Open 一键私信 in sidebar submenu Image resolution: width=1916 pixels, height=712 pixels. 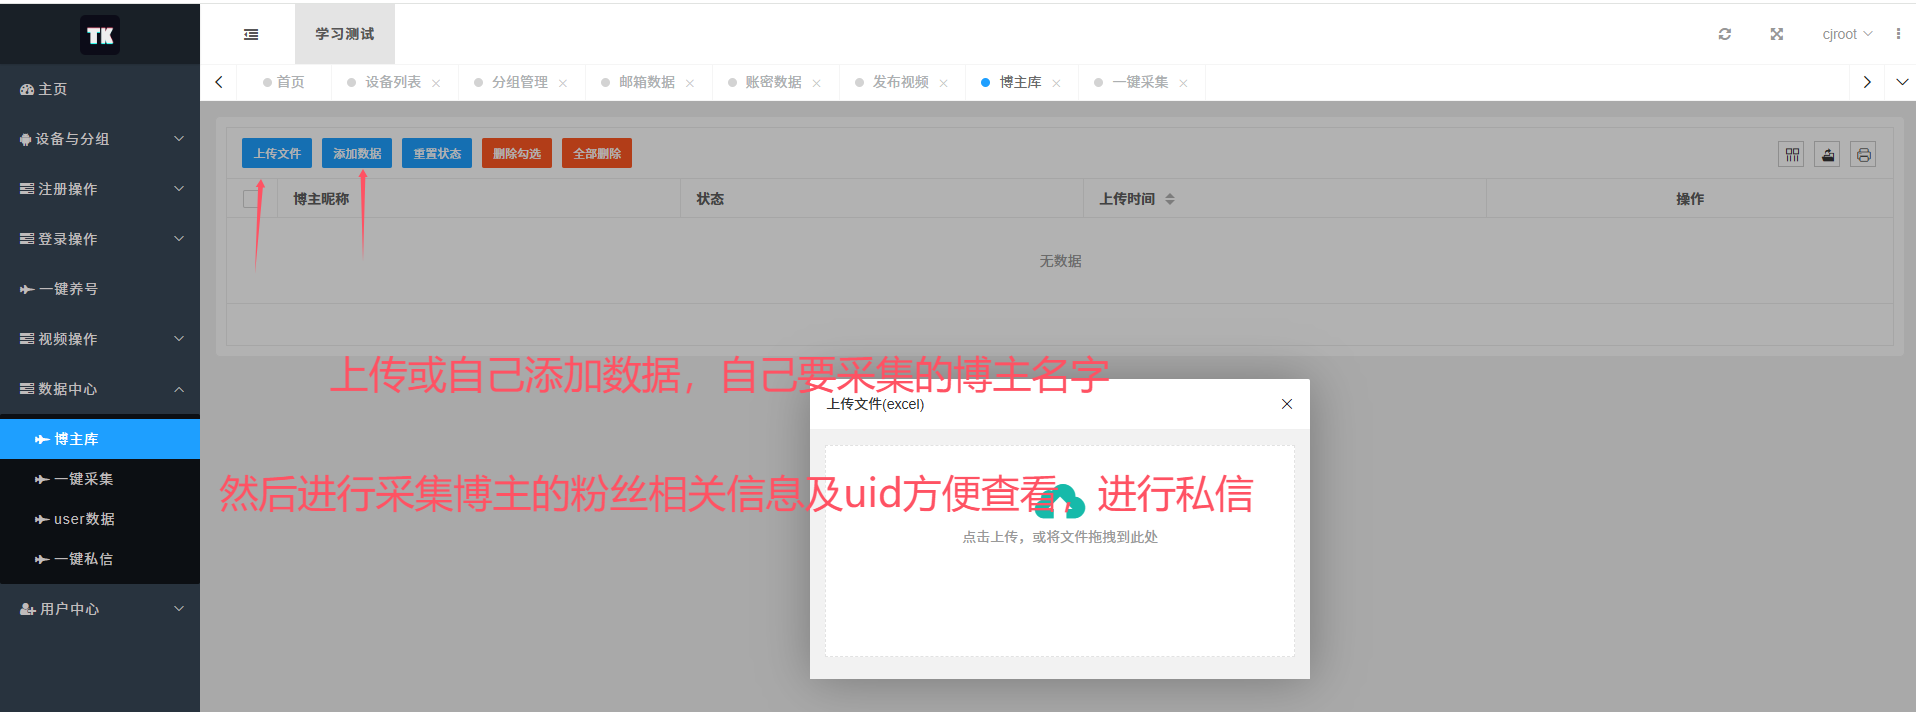point(100,559)
